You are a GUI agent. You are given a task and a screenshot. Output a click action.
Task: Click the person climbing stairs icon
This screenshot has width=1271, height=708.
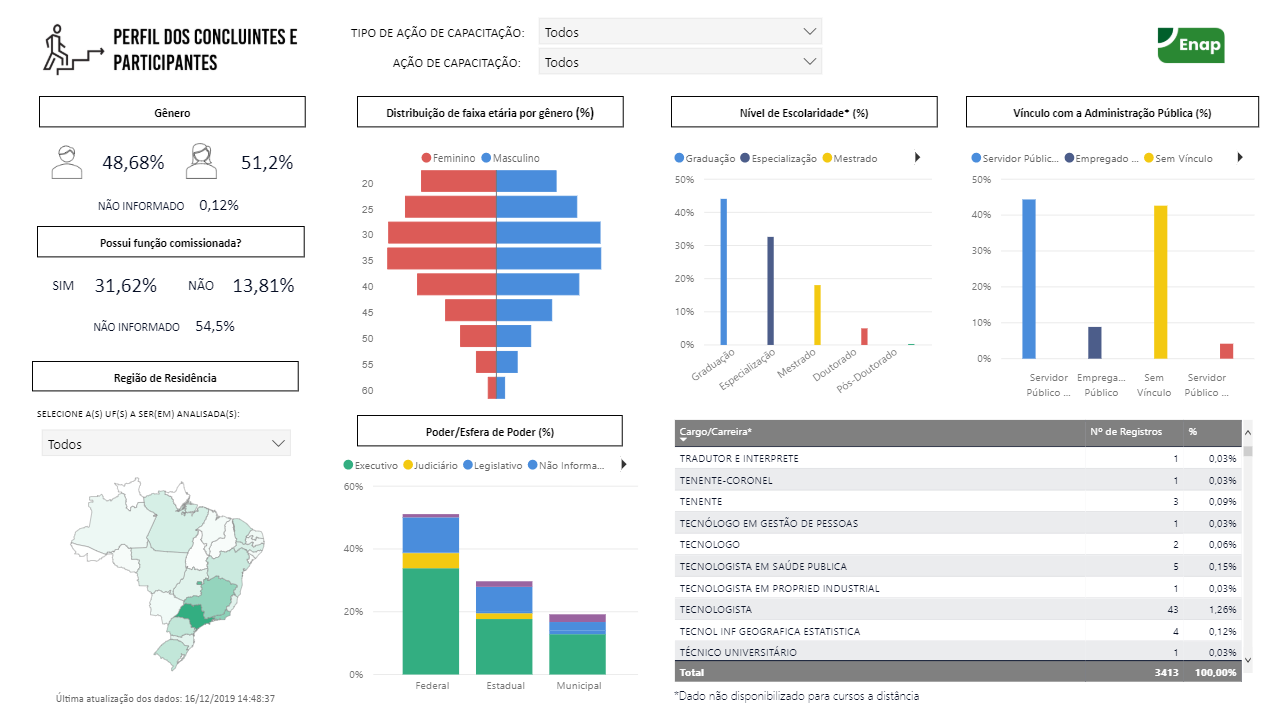tap(72, 50)
